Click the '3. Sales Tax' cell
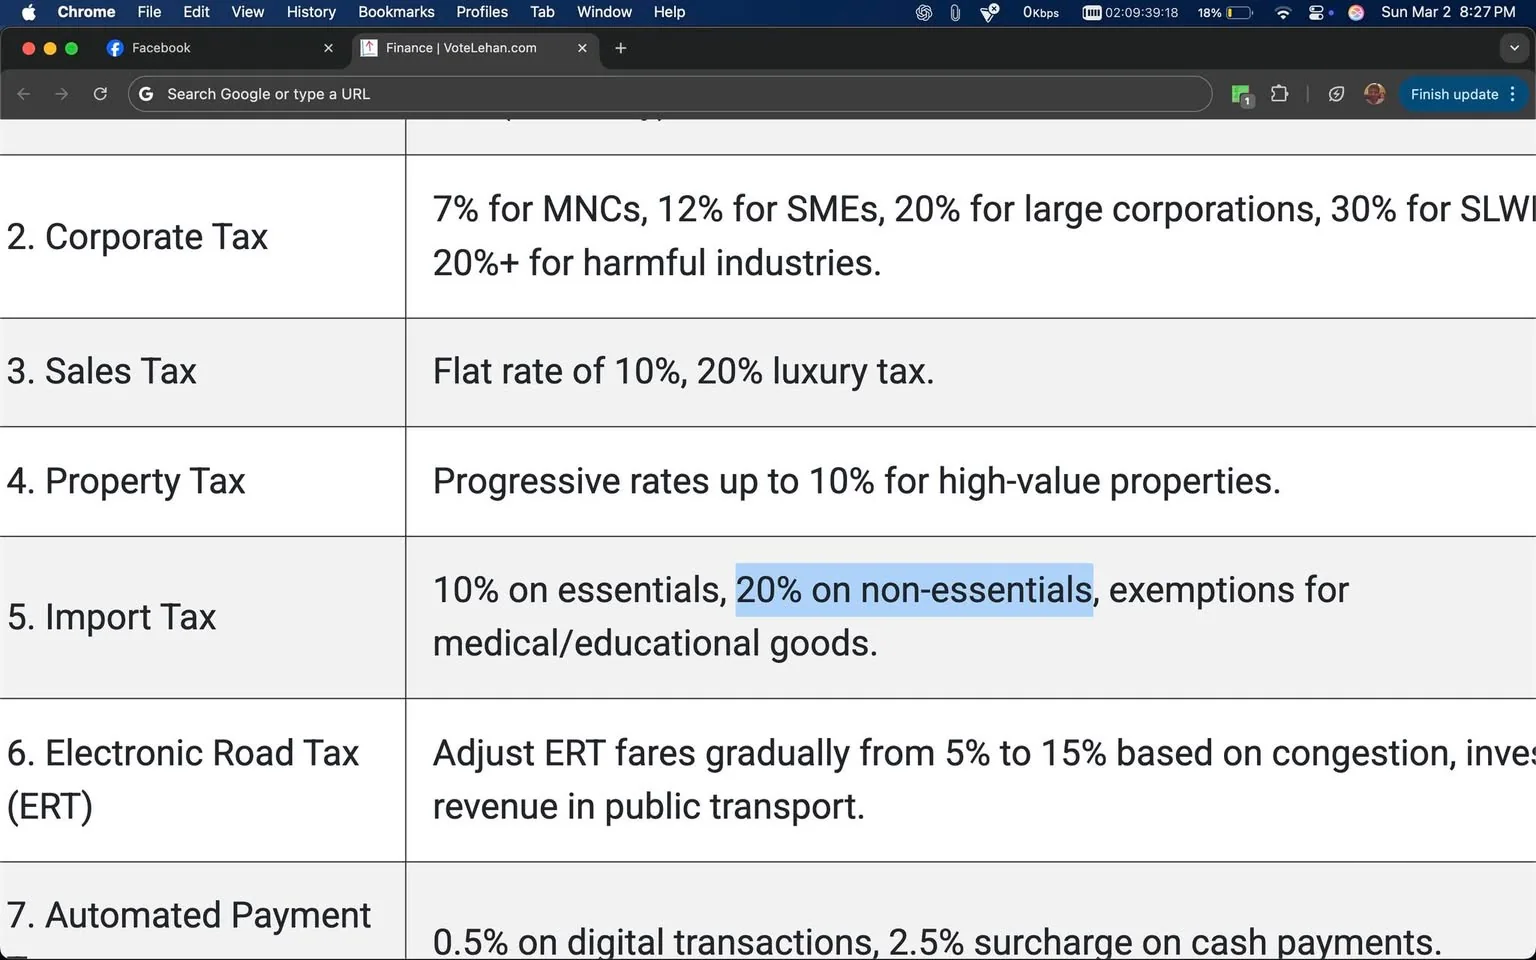 click(x=202, y=372)
